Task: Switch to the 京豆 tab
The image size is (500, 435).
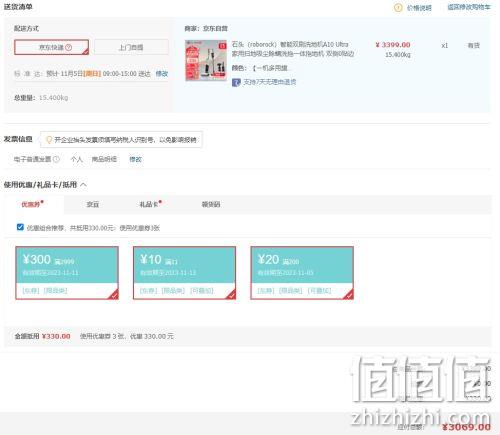Action: click(x=92, y=204)
